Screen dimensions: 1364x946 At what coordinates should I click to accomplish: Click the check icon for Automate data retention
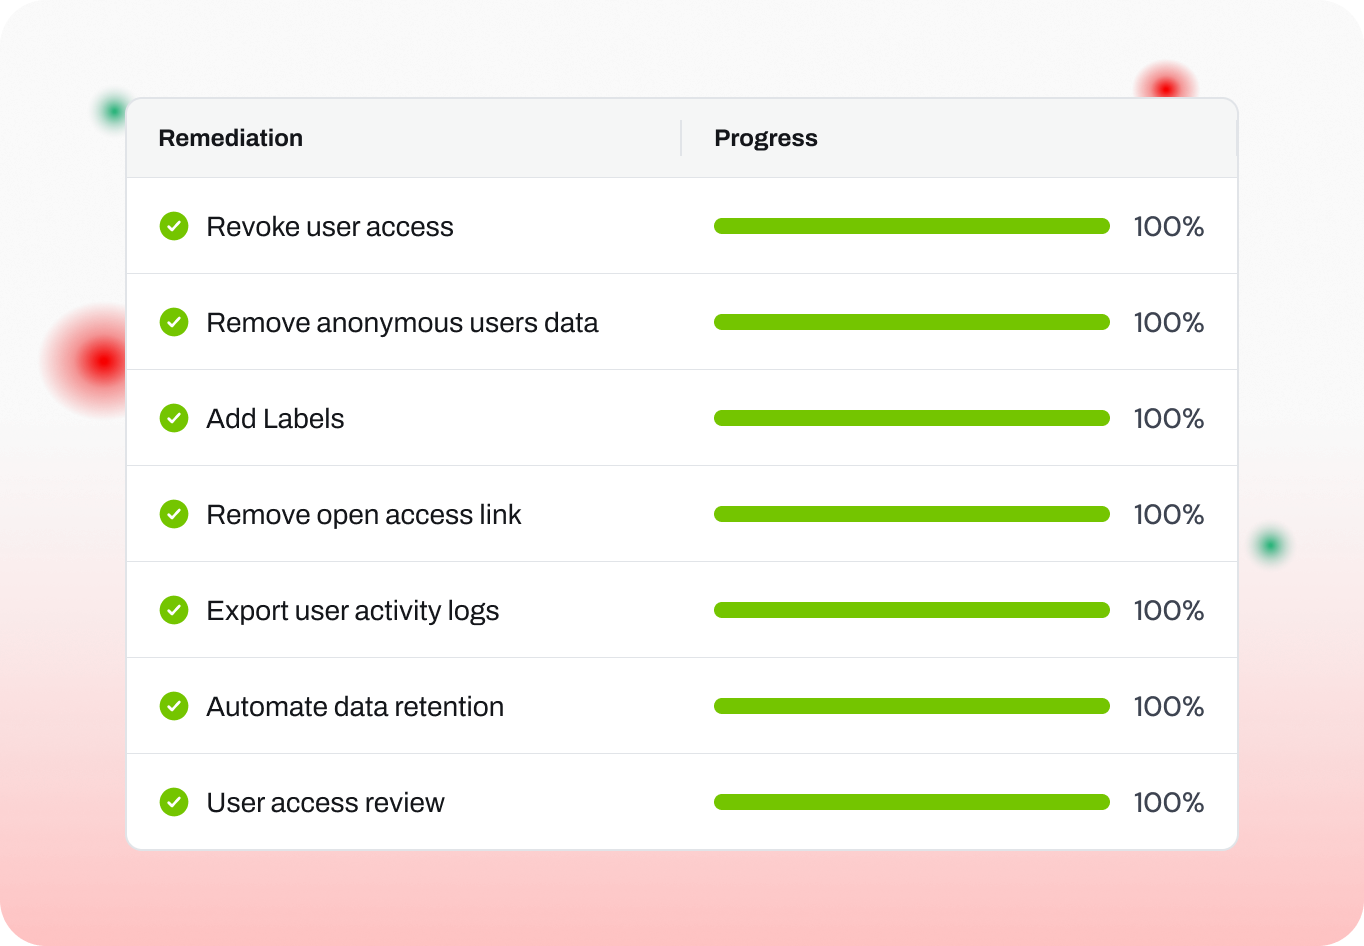click(x=174, y=706)
